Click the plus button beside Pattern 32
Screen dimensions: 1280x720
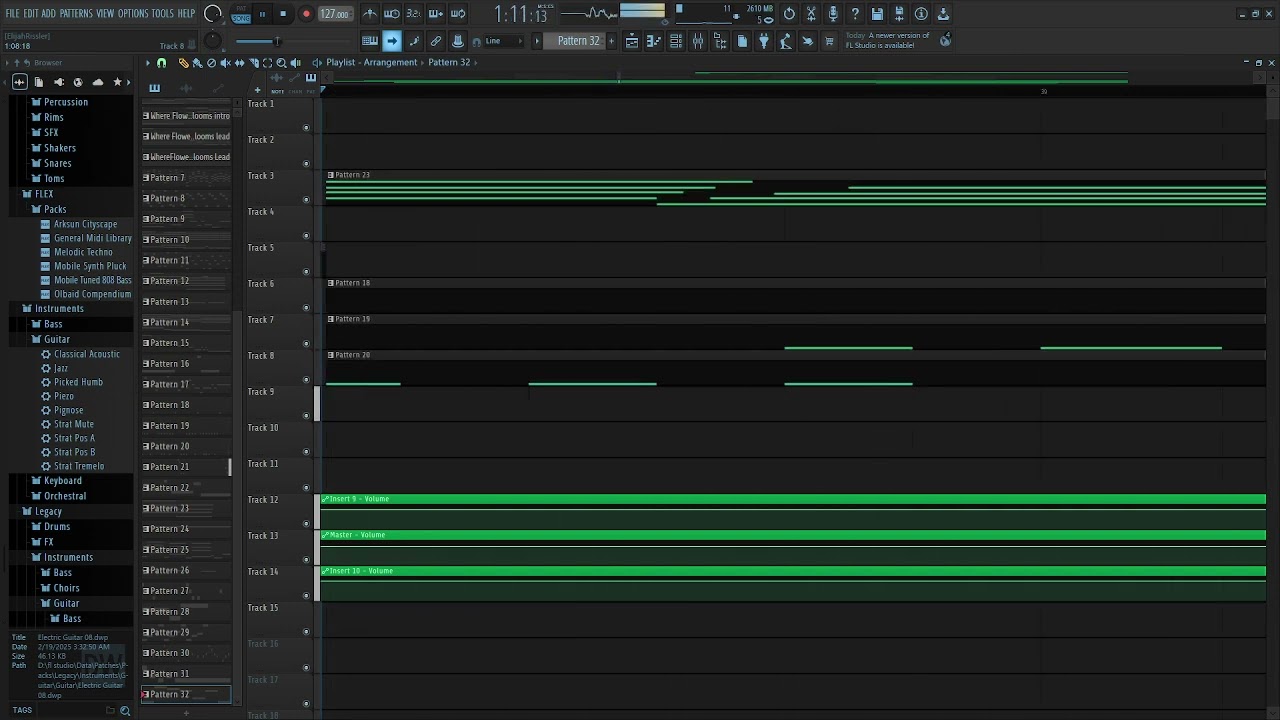click(612, 41)
